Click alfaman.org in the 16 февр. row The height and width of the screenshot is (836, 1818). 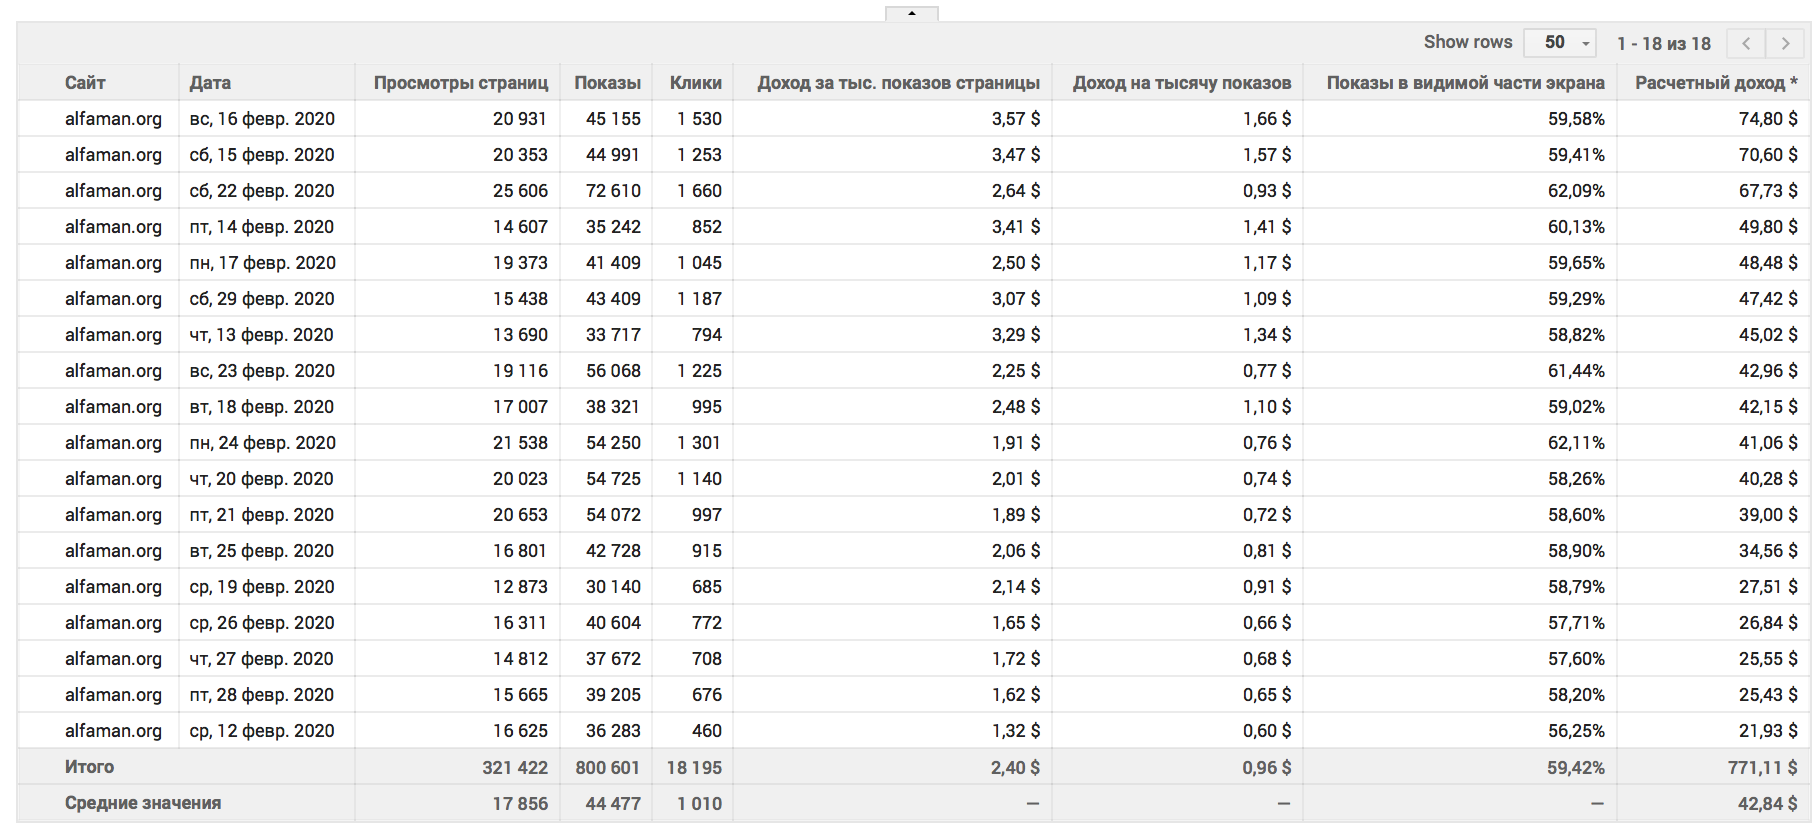point(113,119)
